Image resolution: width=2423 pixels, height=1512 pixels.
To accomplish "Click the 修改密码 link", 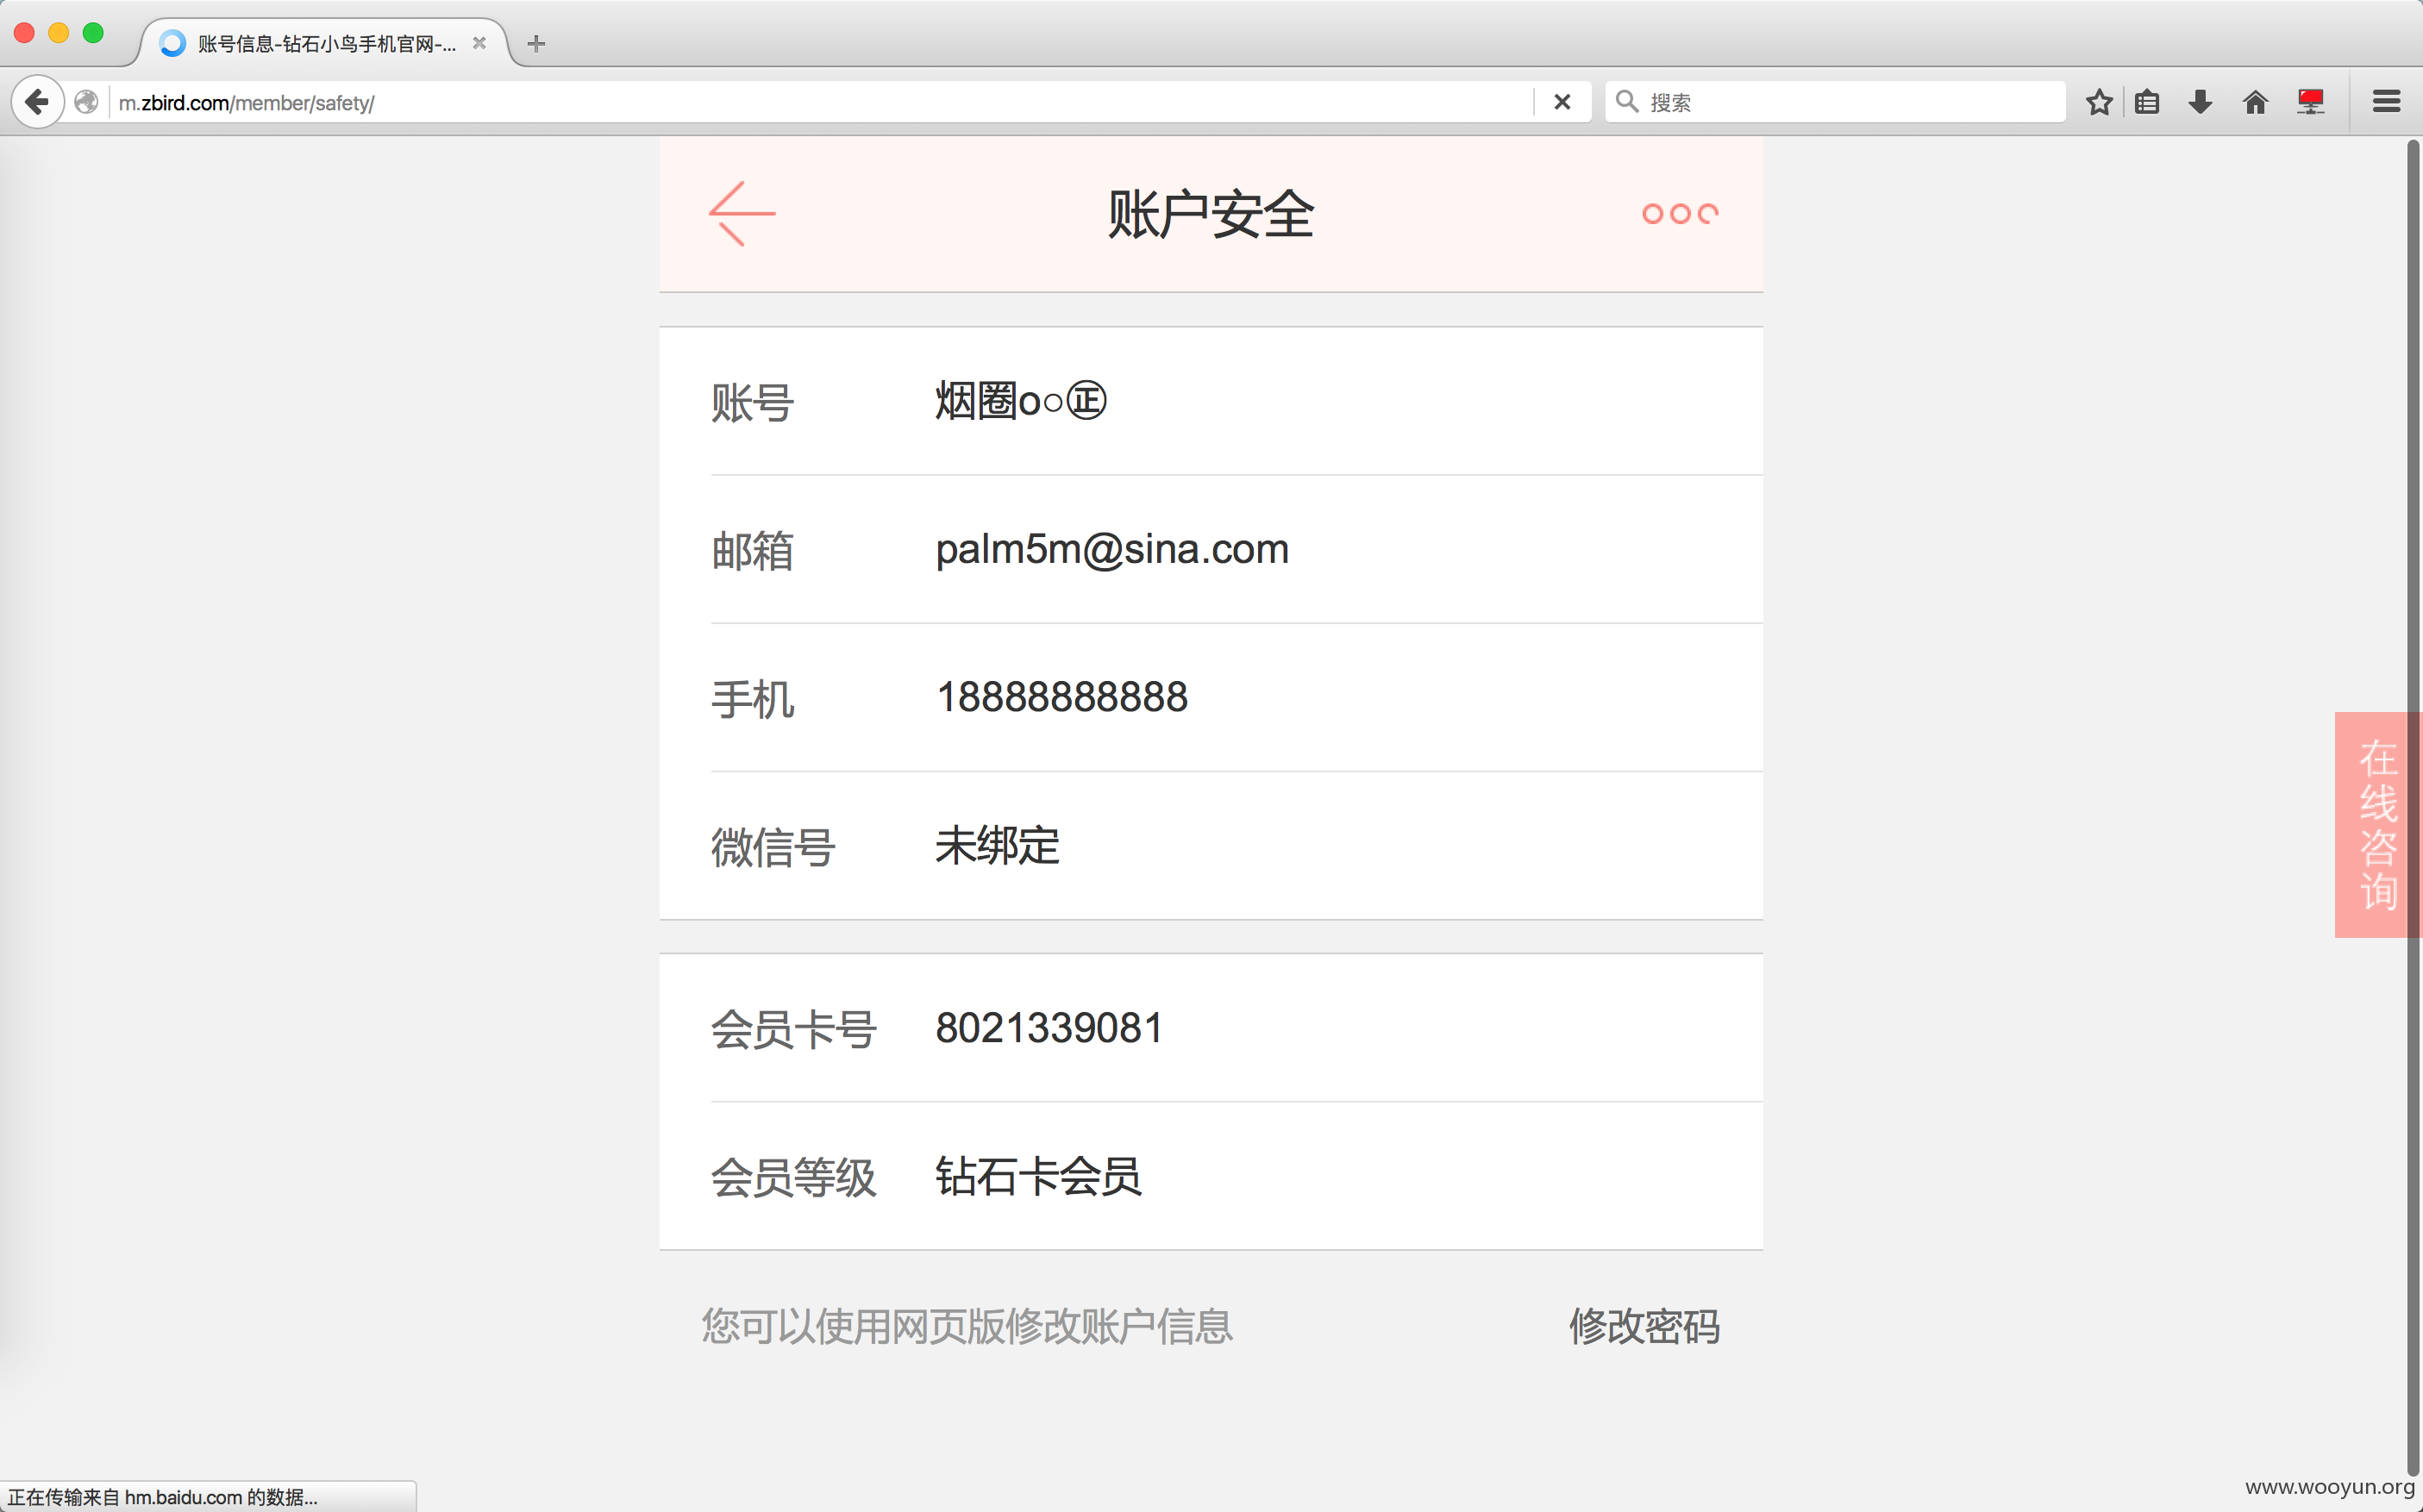I will (x=1644, y=1327).
